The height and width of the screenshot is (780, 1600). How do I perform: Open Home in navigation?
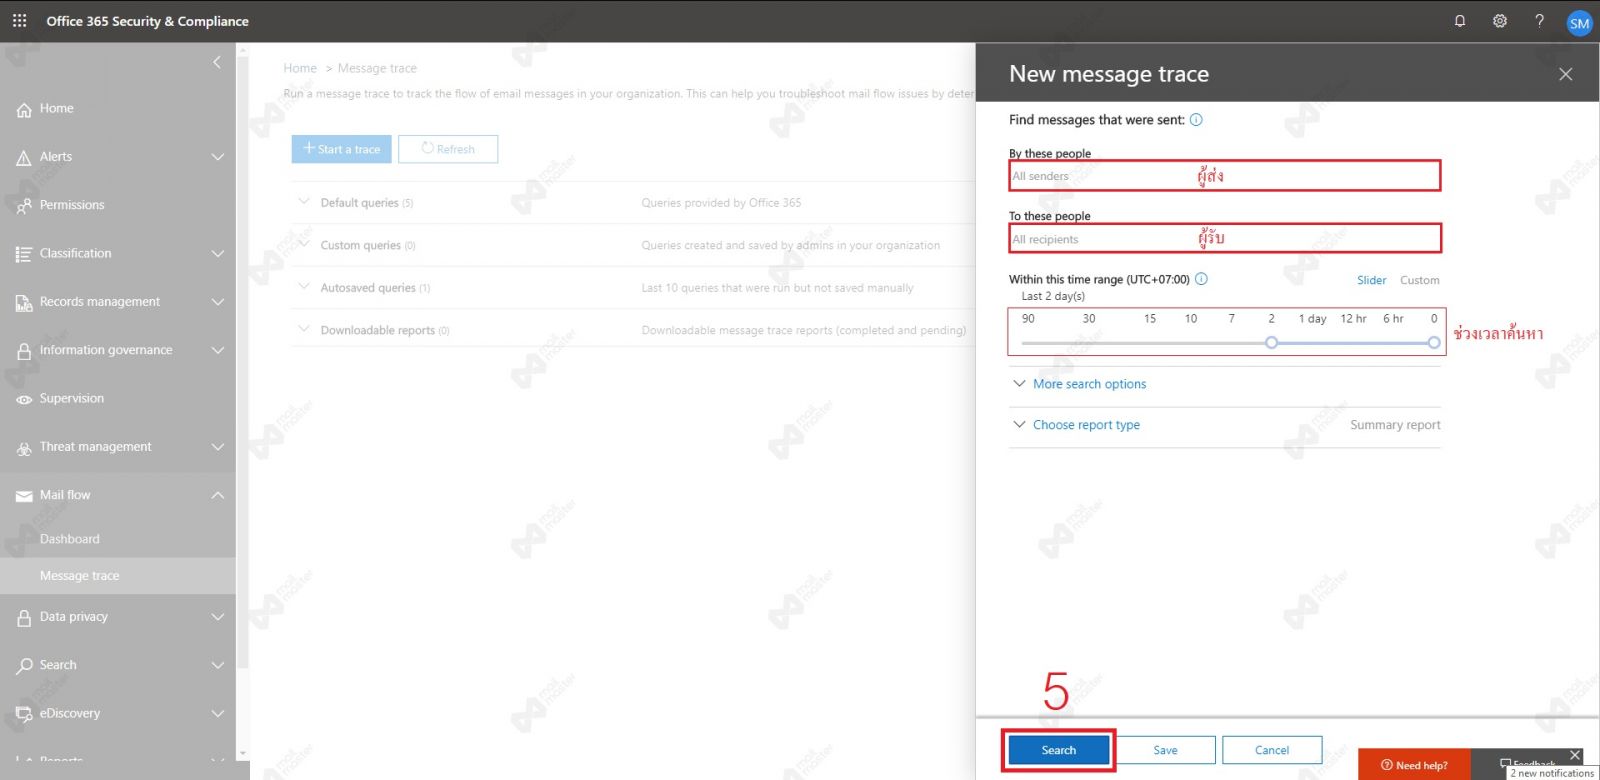pyautogui.click(x=57, y=108)
